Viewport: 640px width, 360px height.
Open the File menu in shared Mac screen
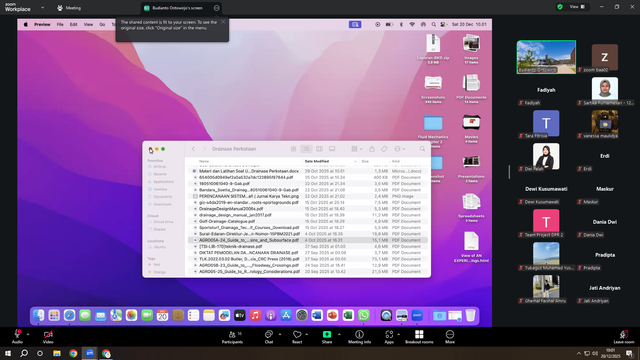60,24
